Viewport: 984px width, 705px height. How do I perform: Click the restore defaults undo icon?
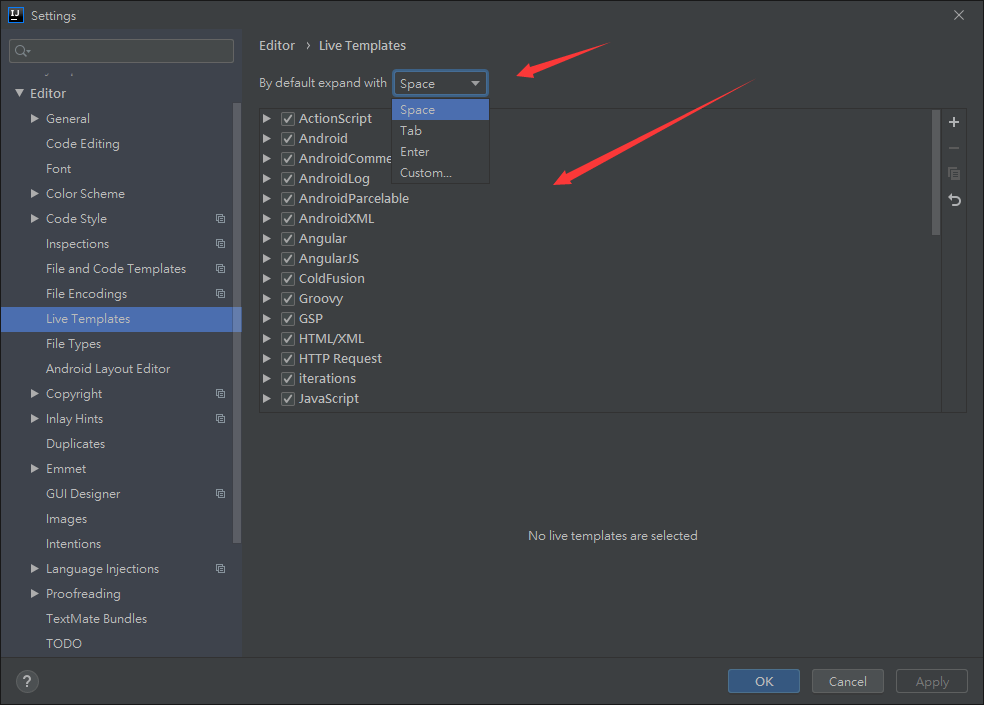click(x=954, y=200)
